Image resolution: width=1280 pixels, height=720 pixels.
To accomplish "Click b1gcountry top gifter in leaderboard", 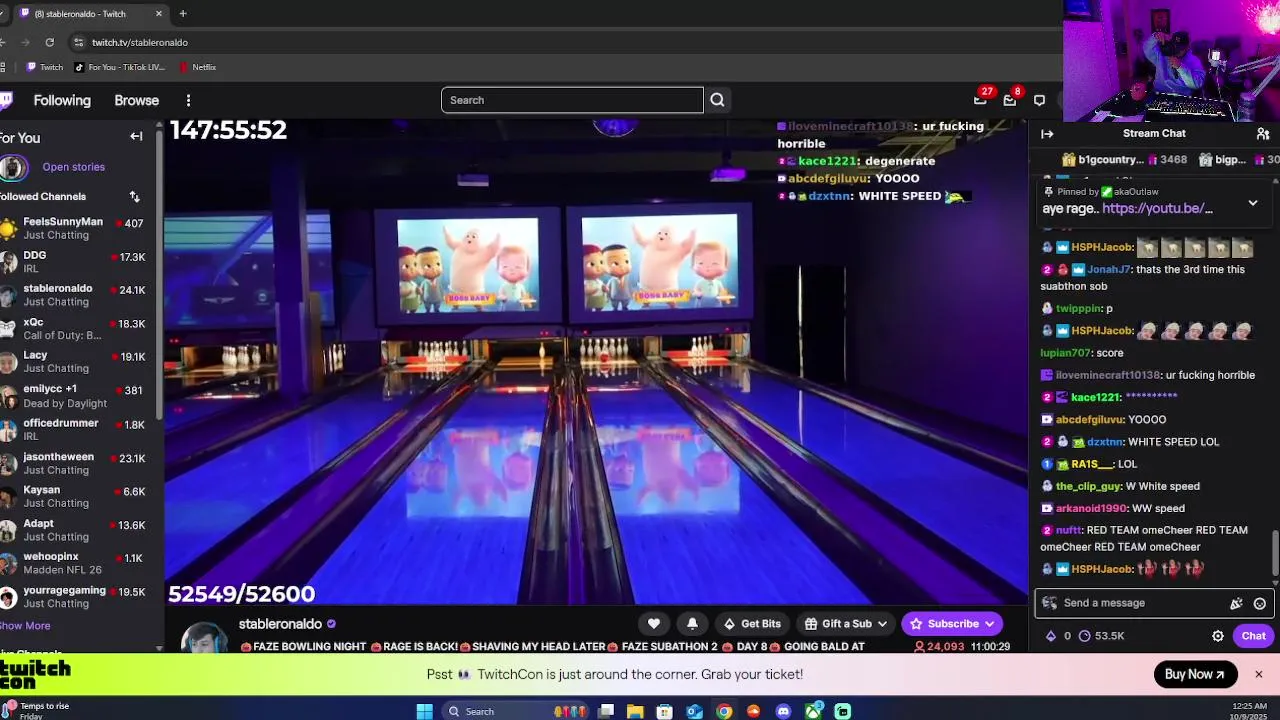I will click(x=1123, y=160).
